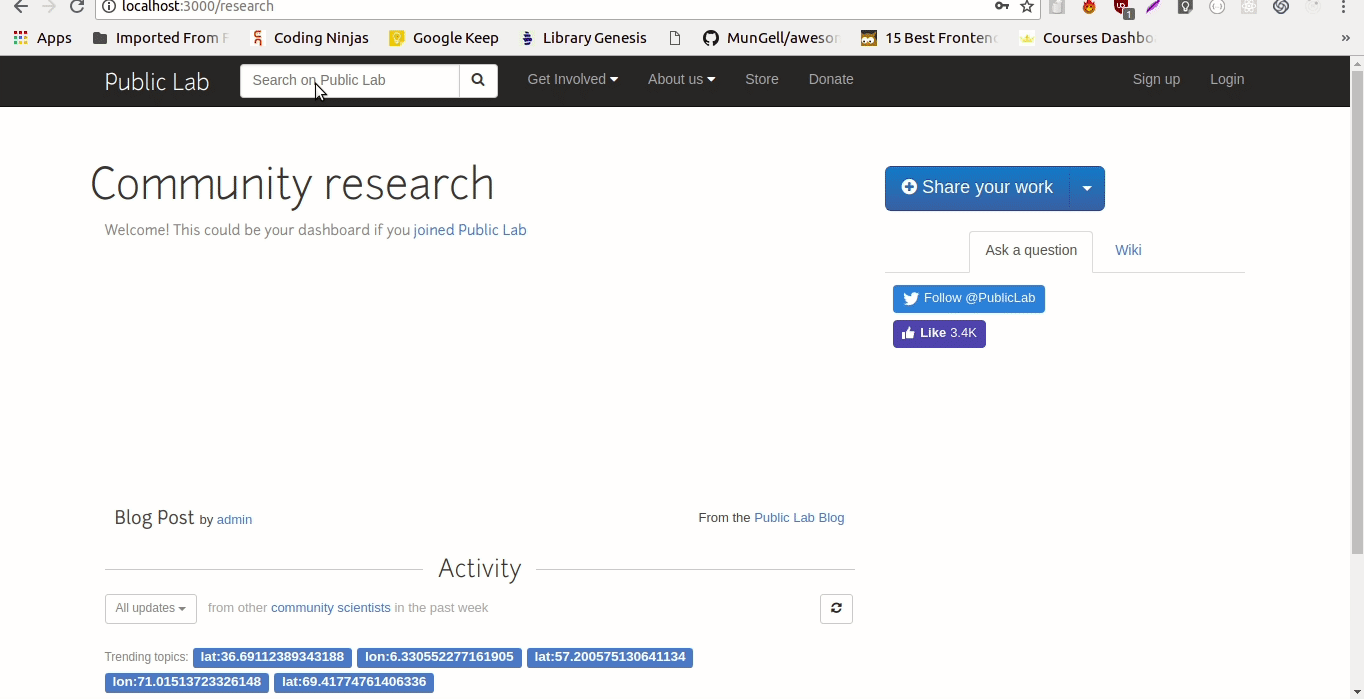Open the Library Genesis bookmark
Image resolution: width=1364 pixels, height=699 pixels.
(584, 38)
